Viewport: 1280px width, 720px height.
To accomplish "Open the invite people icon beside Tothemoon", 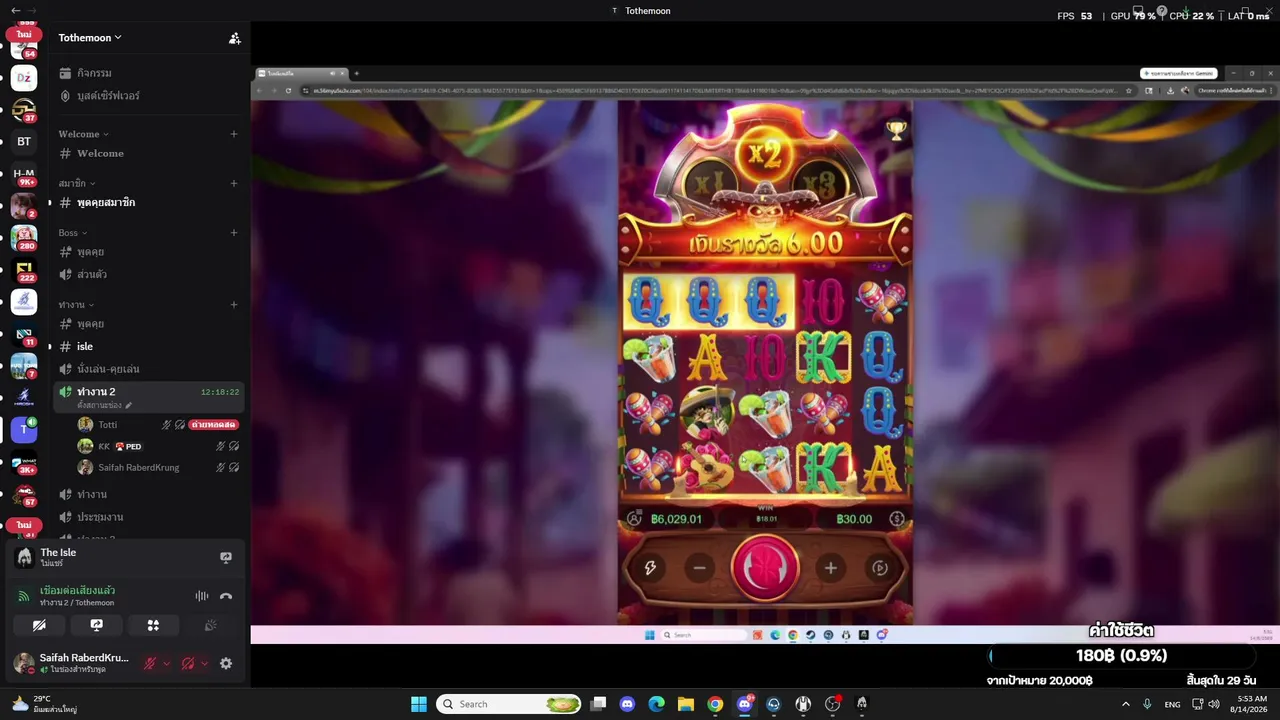I will coord(234,38).
